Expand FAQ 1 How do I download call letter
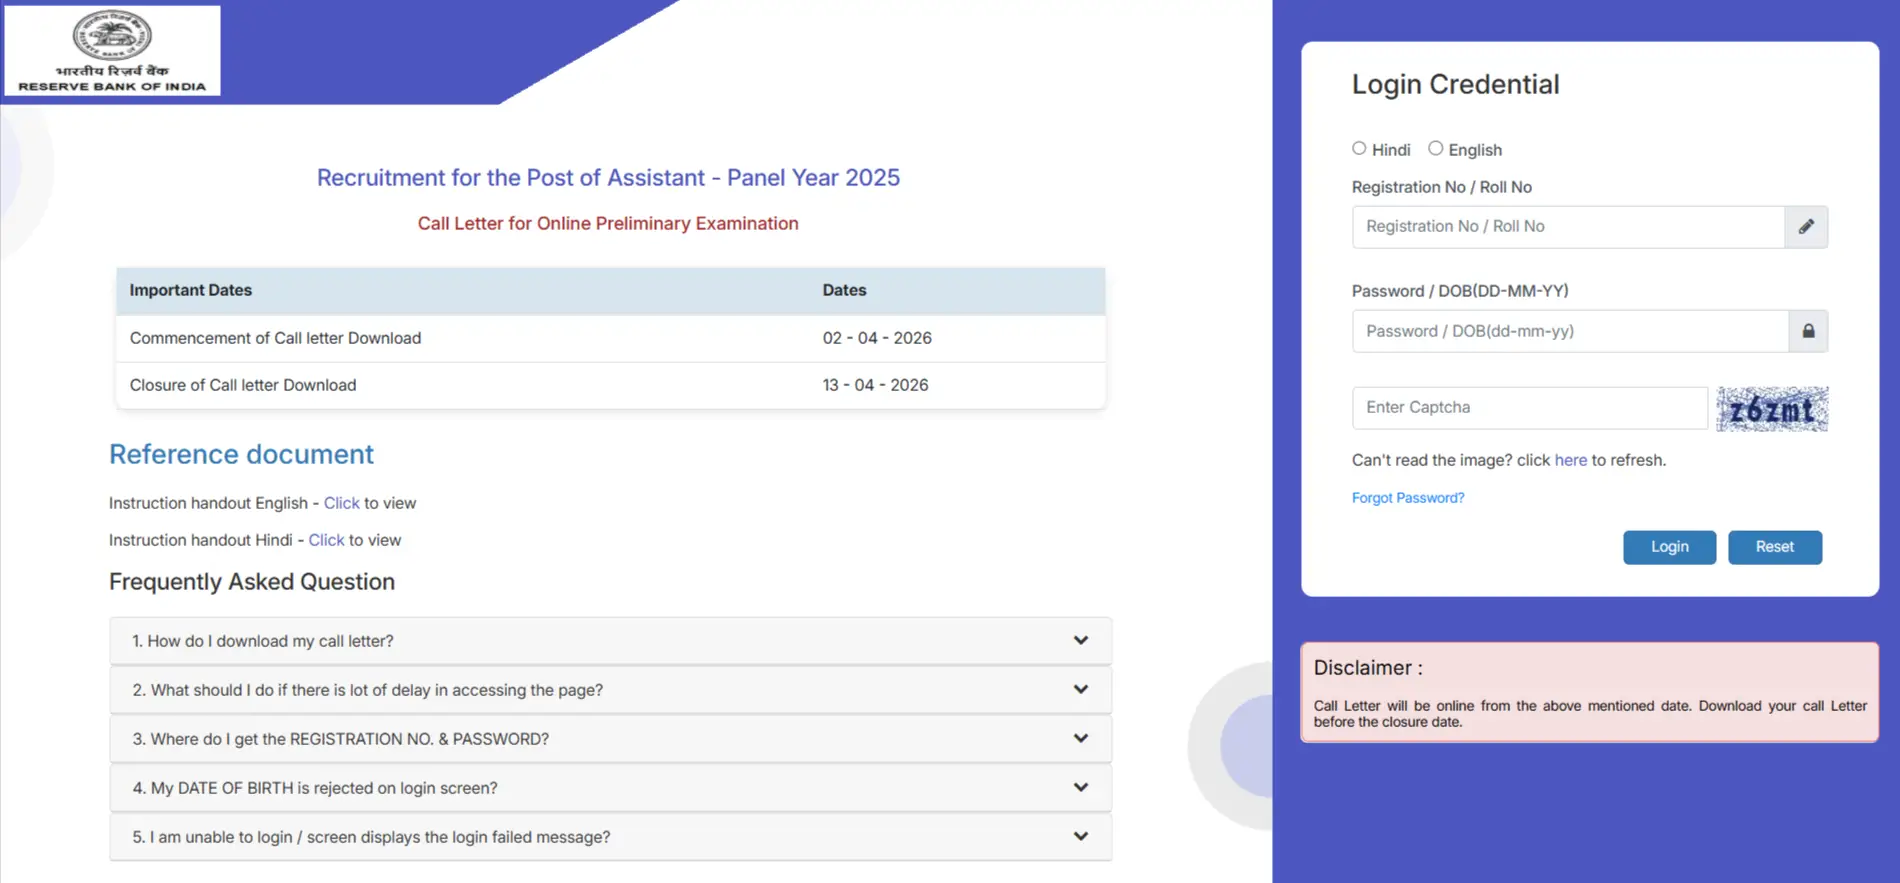 tap(611, 641)
